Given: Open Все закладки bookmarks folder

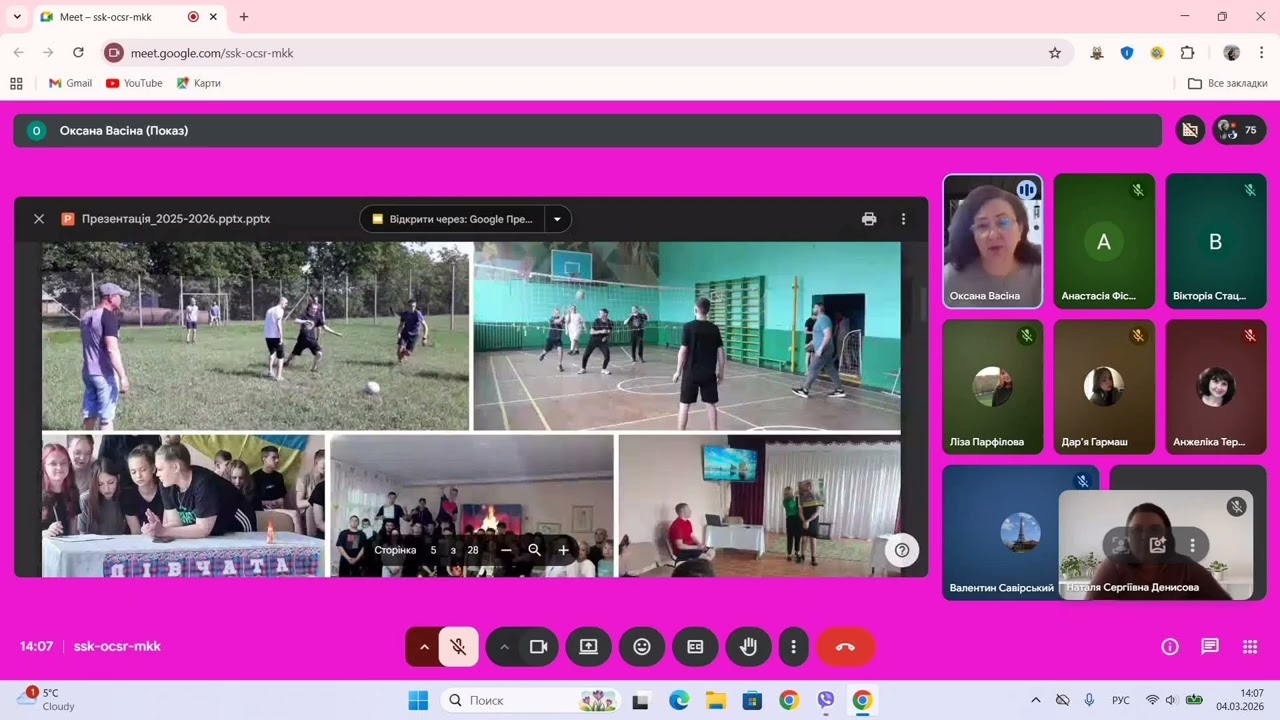Looking at the screenshot, I should point(1228,83).
